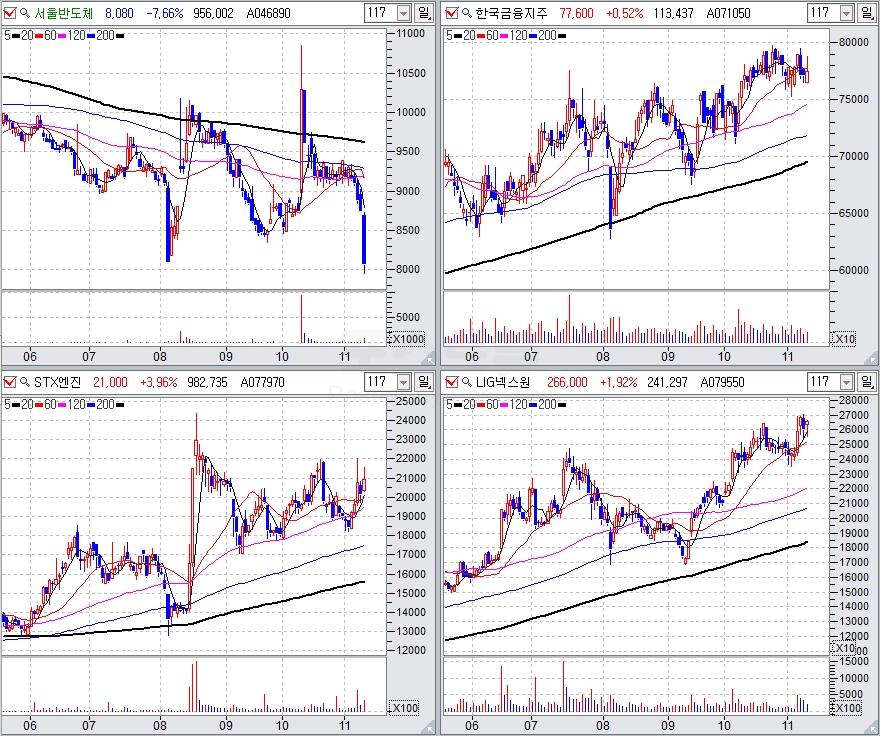
Task: Uncheck the 서울반도체 chart checkbox
Action: (x=10, y=13)
